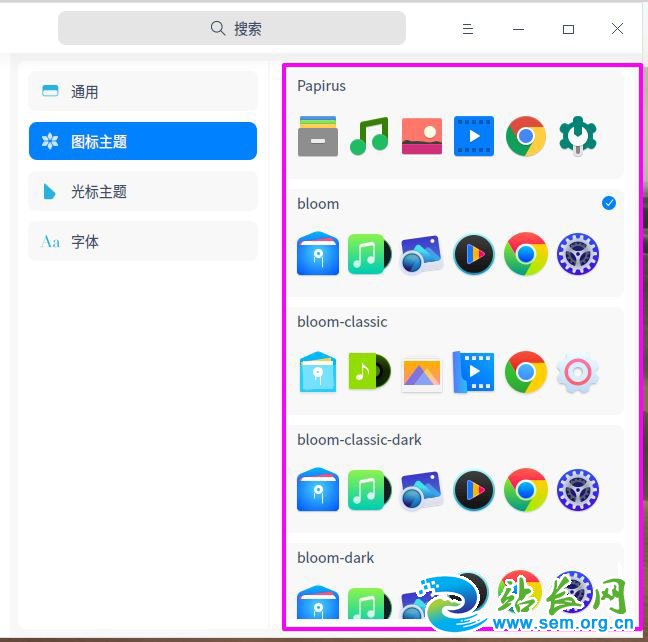Screen dimensions: 648x642
Task: Choose the bloom-dark icon theme
Action: pyautogui.click(x=335, y=558)
